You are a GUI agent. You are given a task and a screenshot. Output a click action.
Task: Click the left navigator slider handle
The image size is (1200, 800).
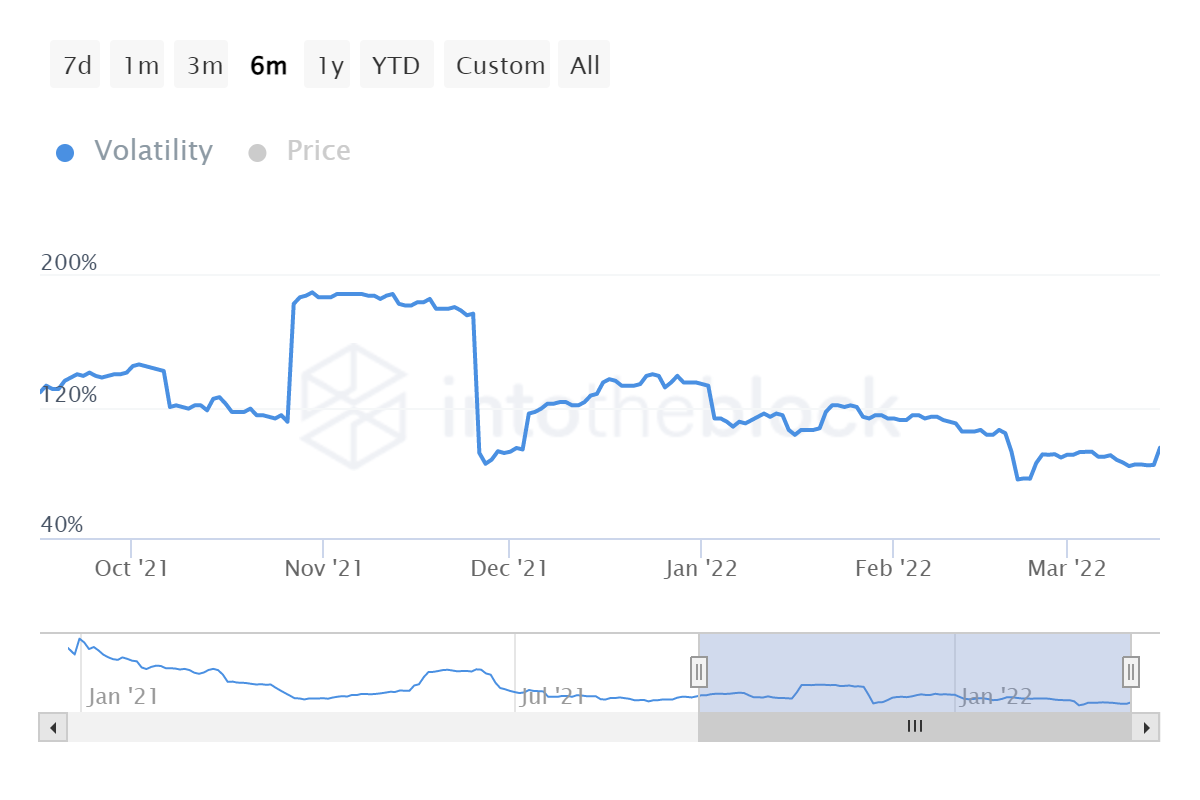[x=697, y=672]
